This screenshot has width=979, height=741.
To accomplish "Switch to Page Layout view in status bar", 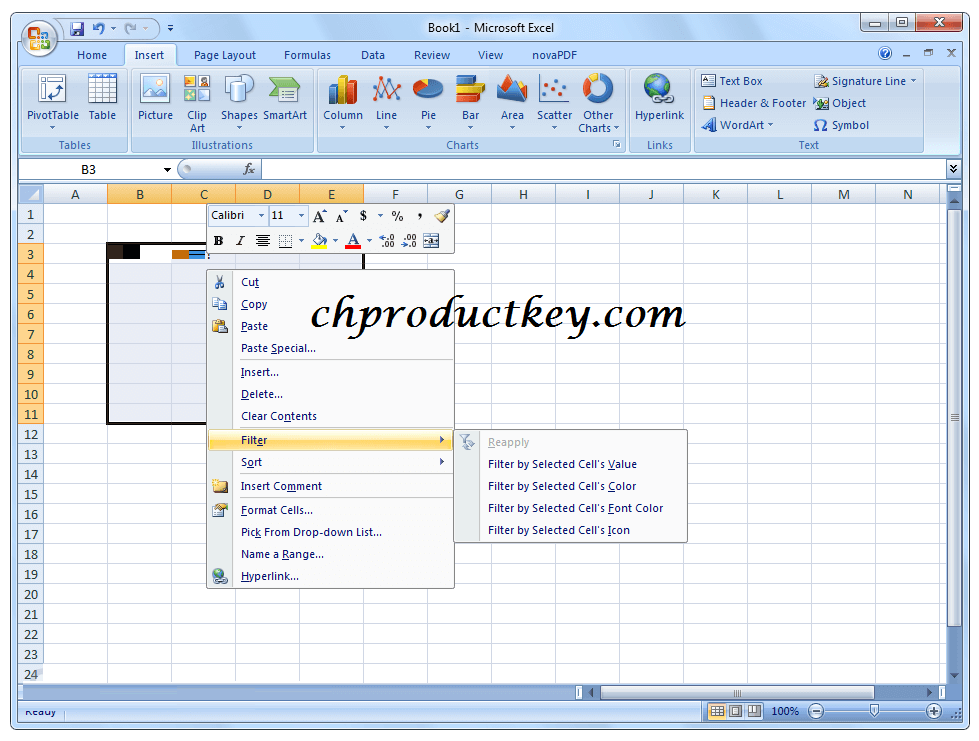I will tap(735, 711).
